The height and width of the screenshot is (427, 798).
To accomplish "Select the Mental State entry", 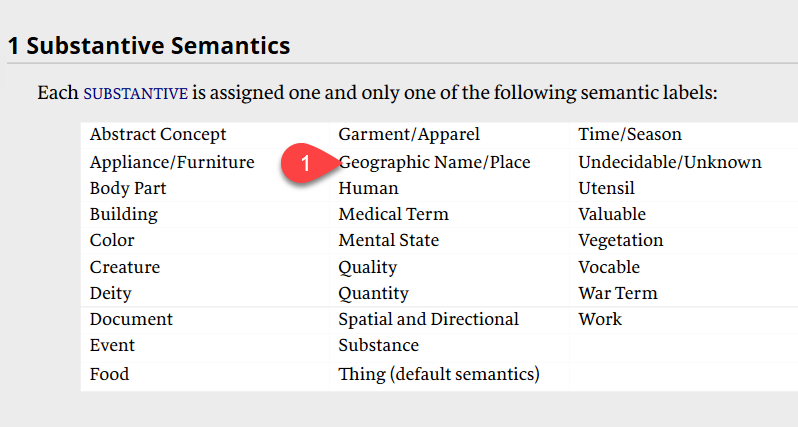I will [388, 240].
